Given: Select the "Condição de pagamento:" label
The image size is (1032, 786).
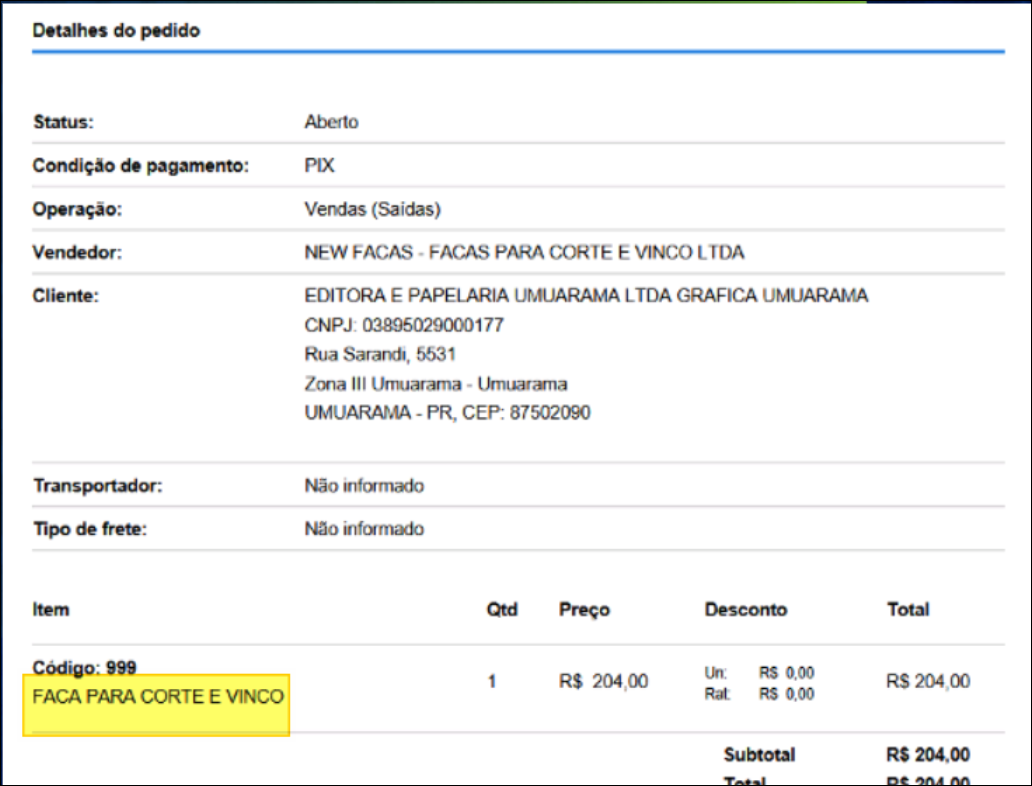Looking at the screenshot, I should coord(141,165).
